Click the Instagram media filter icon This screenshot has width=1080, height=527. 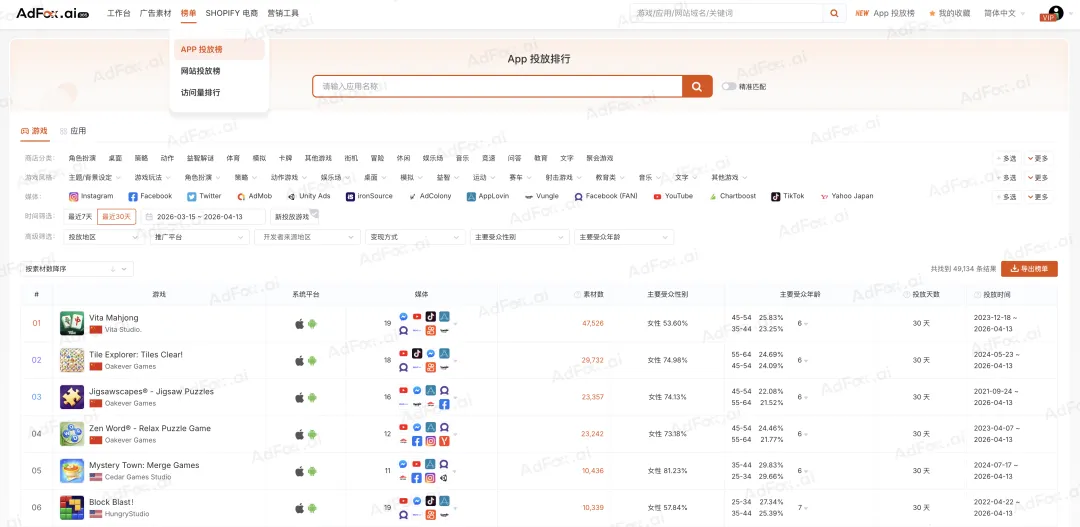74,197
